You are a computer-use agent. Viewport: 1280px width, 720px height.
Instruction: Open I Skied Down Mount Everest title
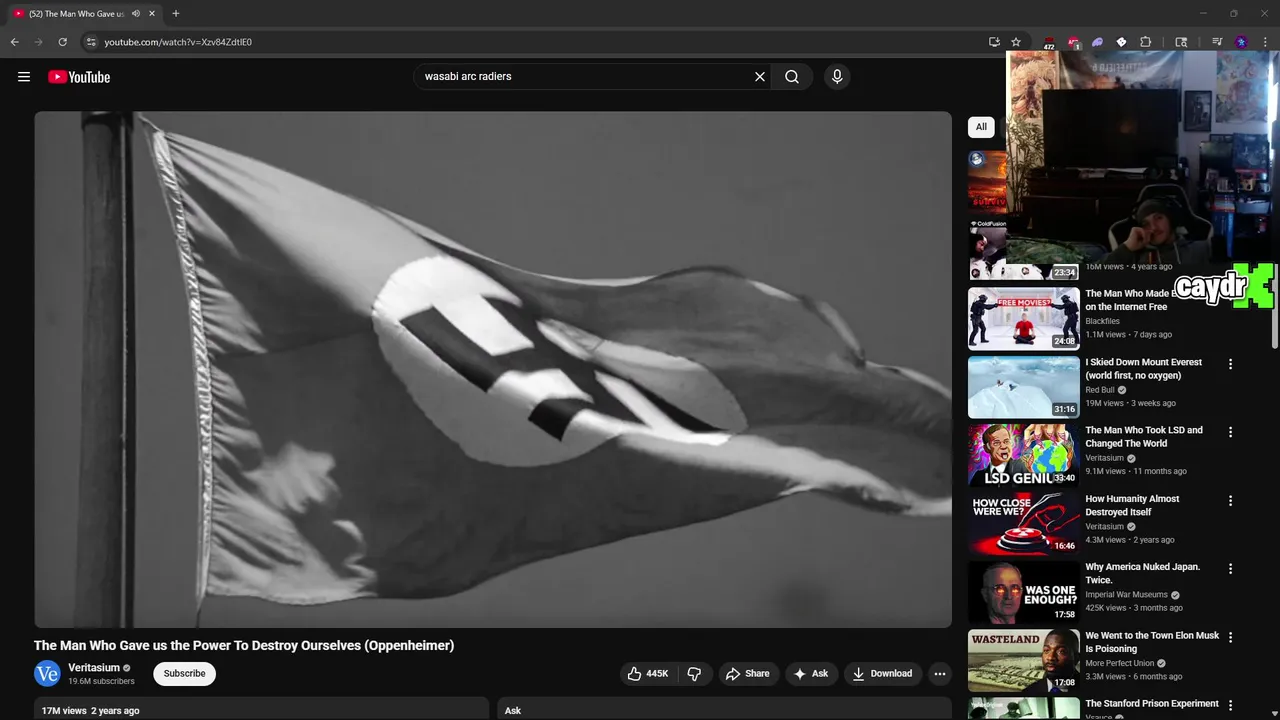tap(1144, 369)
